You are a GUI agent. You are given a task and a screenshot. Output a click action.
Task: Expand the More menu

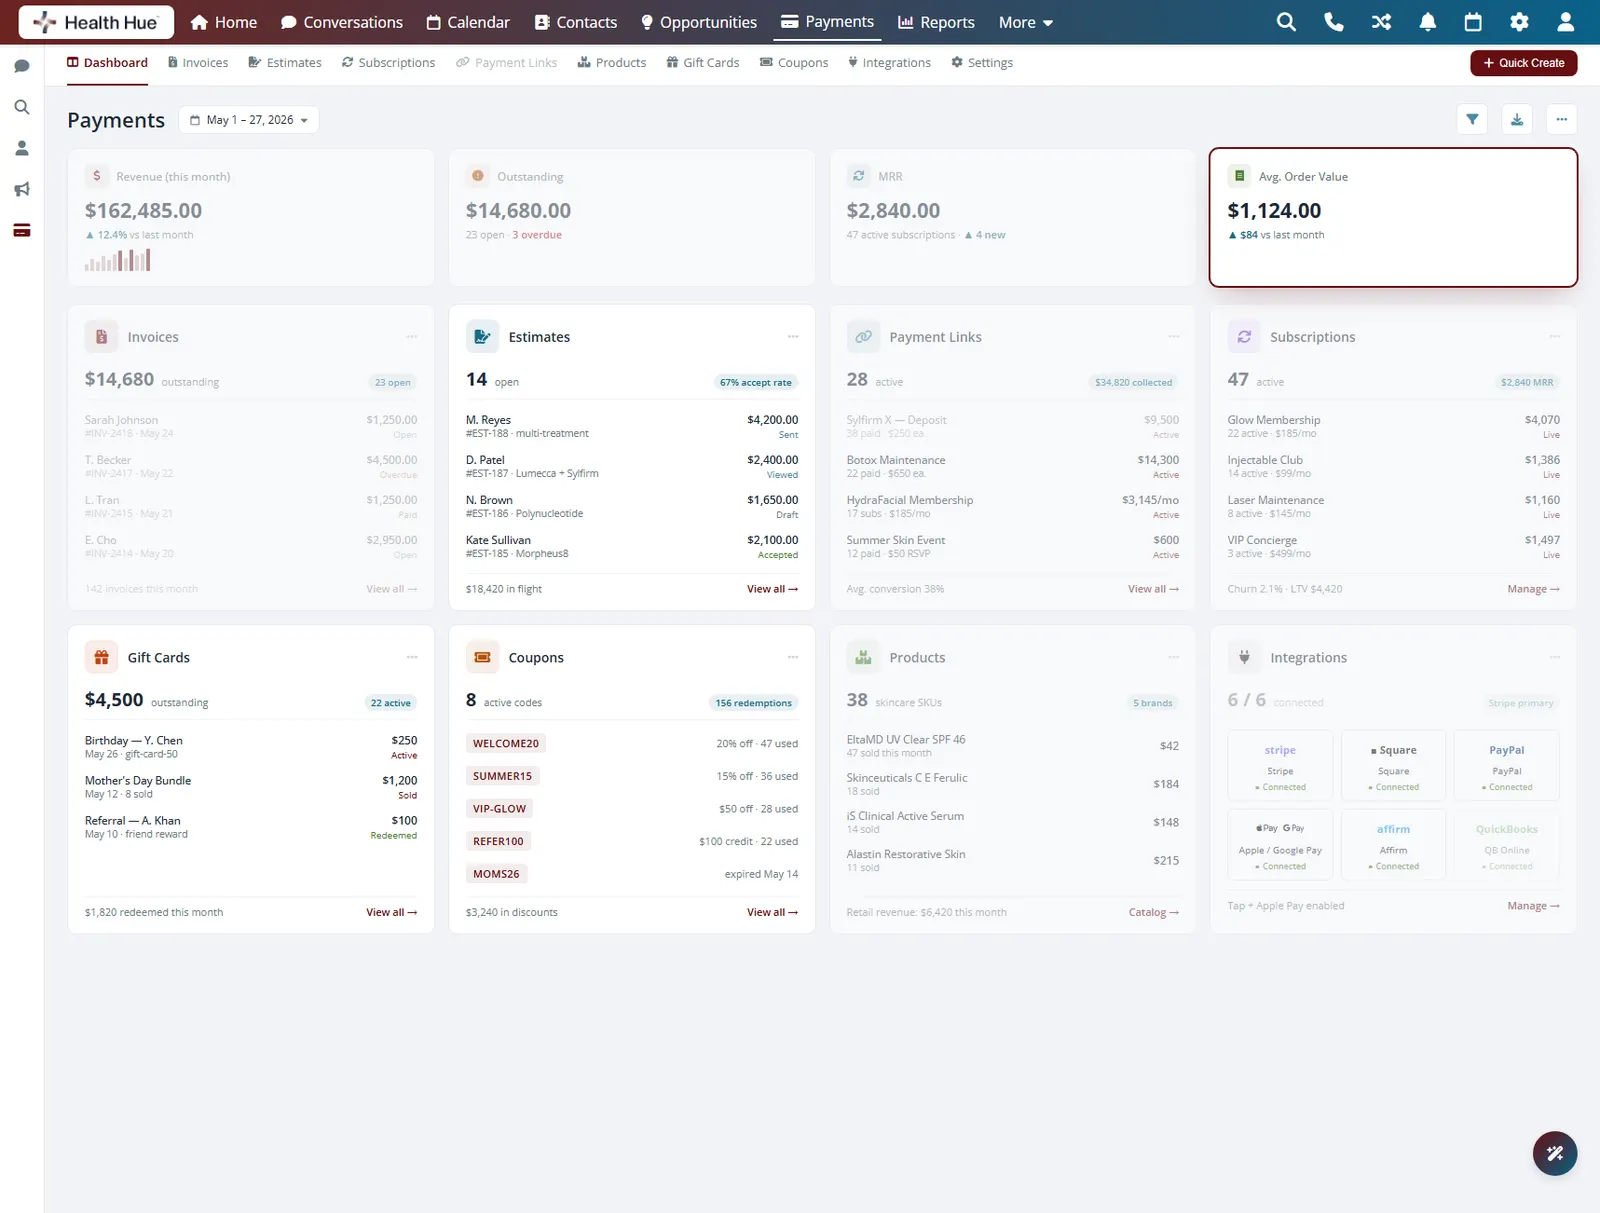tap(1026, 22)
